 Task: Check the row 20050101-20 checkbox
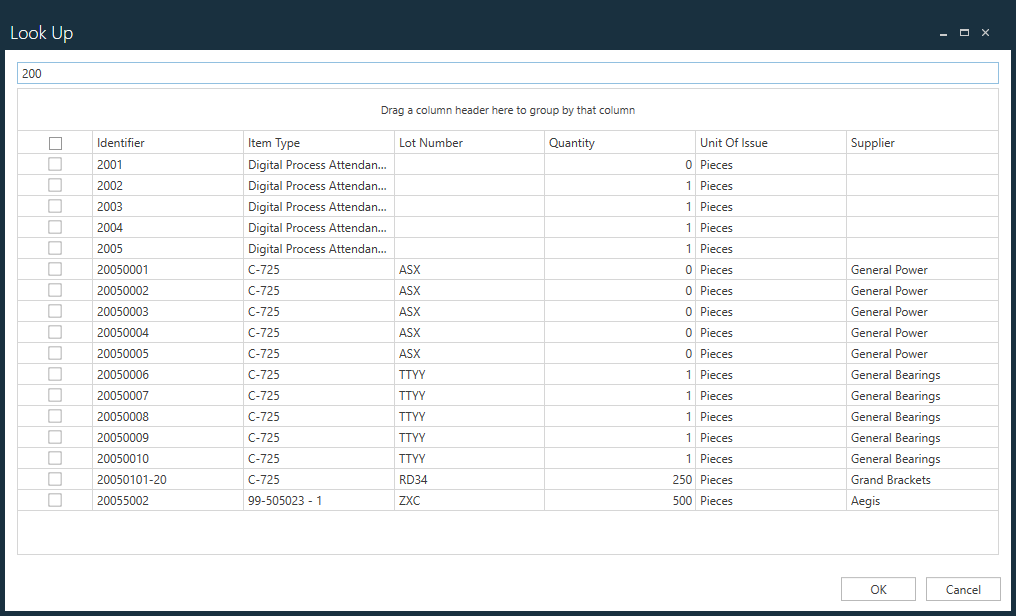click(55, 479)
